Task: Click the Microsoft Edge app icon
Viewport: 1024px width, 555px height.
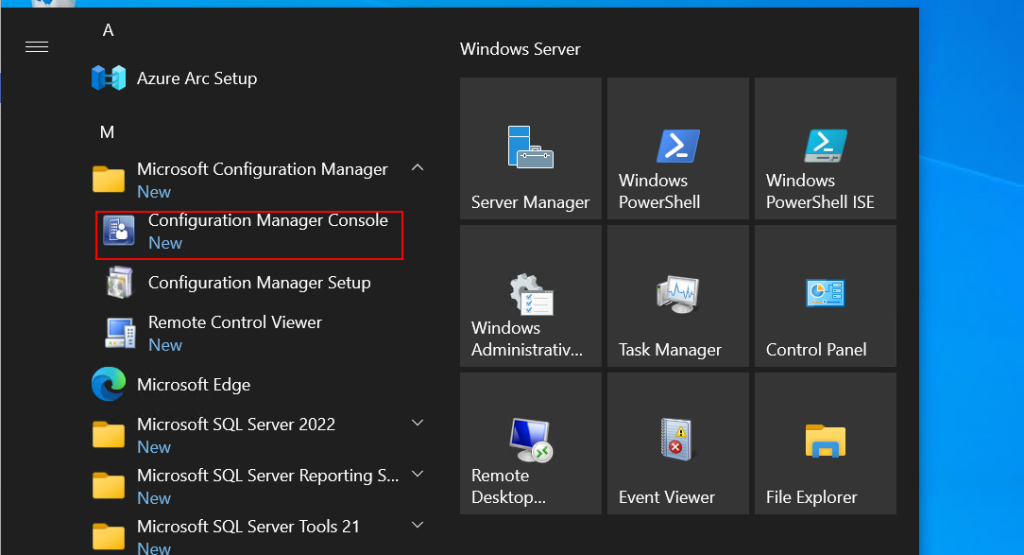Action: [x=108, y=384]
